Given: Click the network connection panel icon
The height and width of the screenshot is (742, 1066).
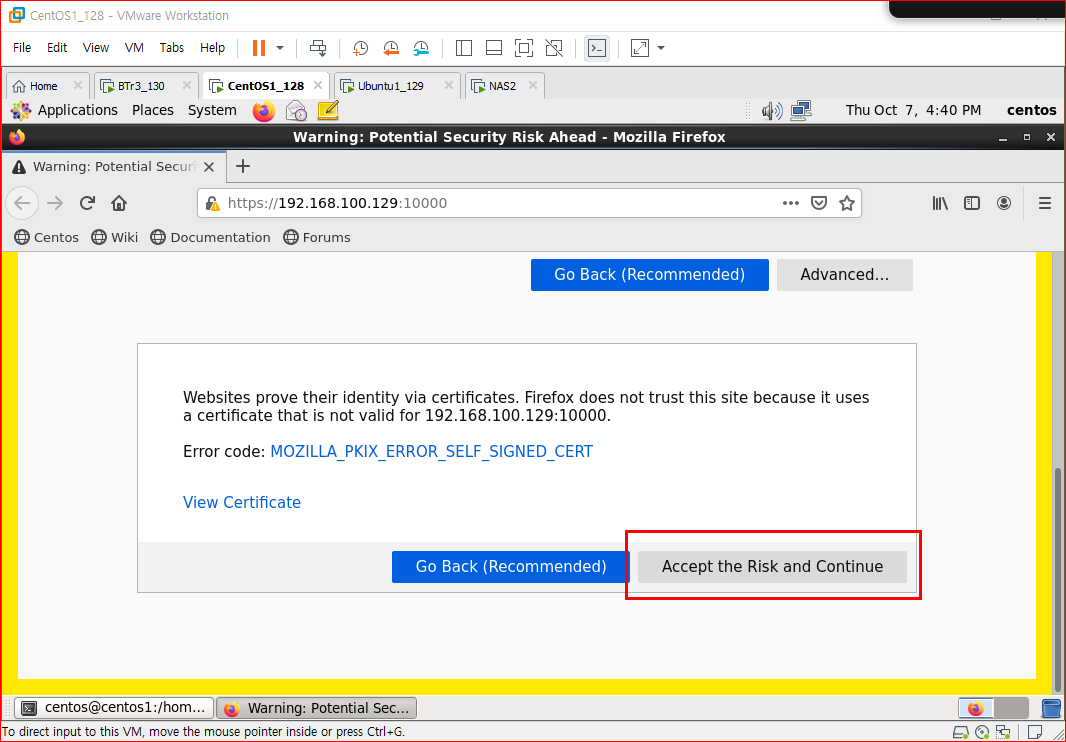Looking at the screenshot, I should (x=802, y=110).
